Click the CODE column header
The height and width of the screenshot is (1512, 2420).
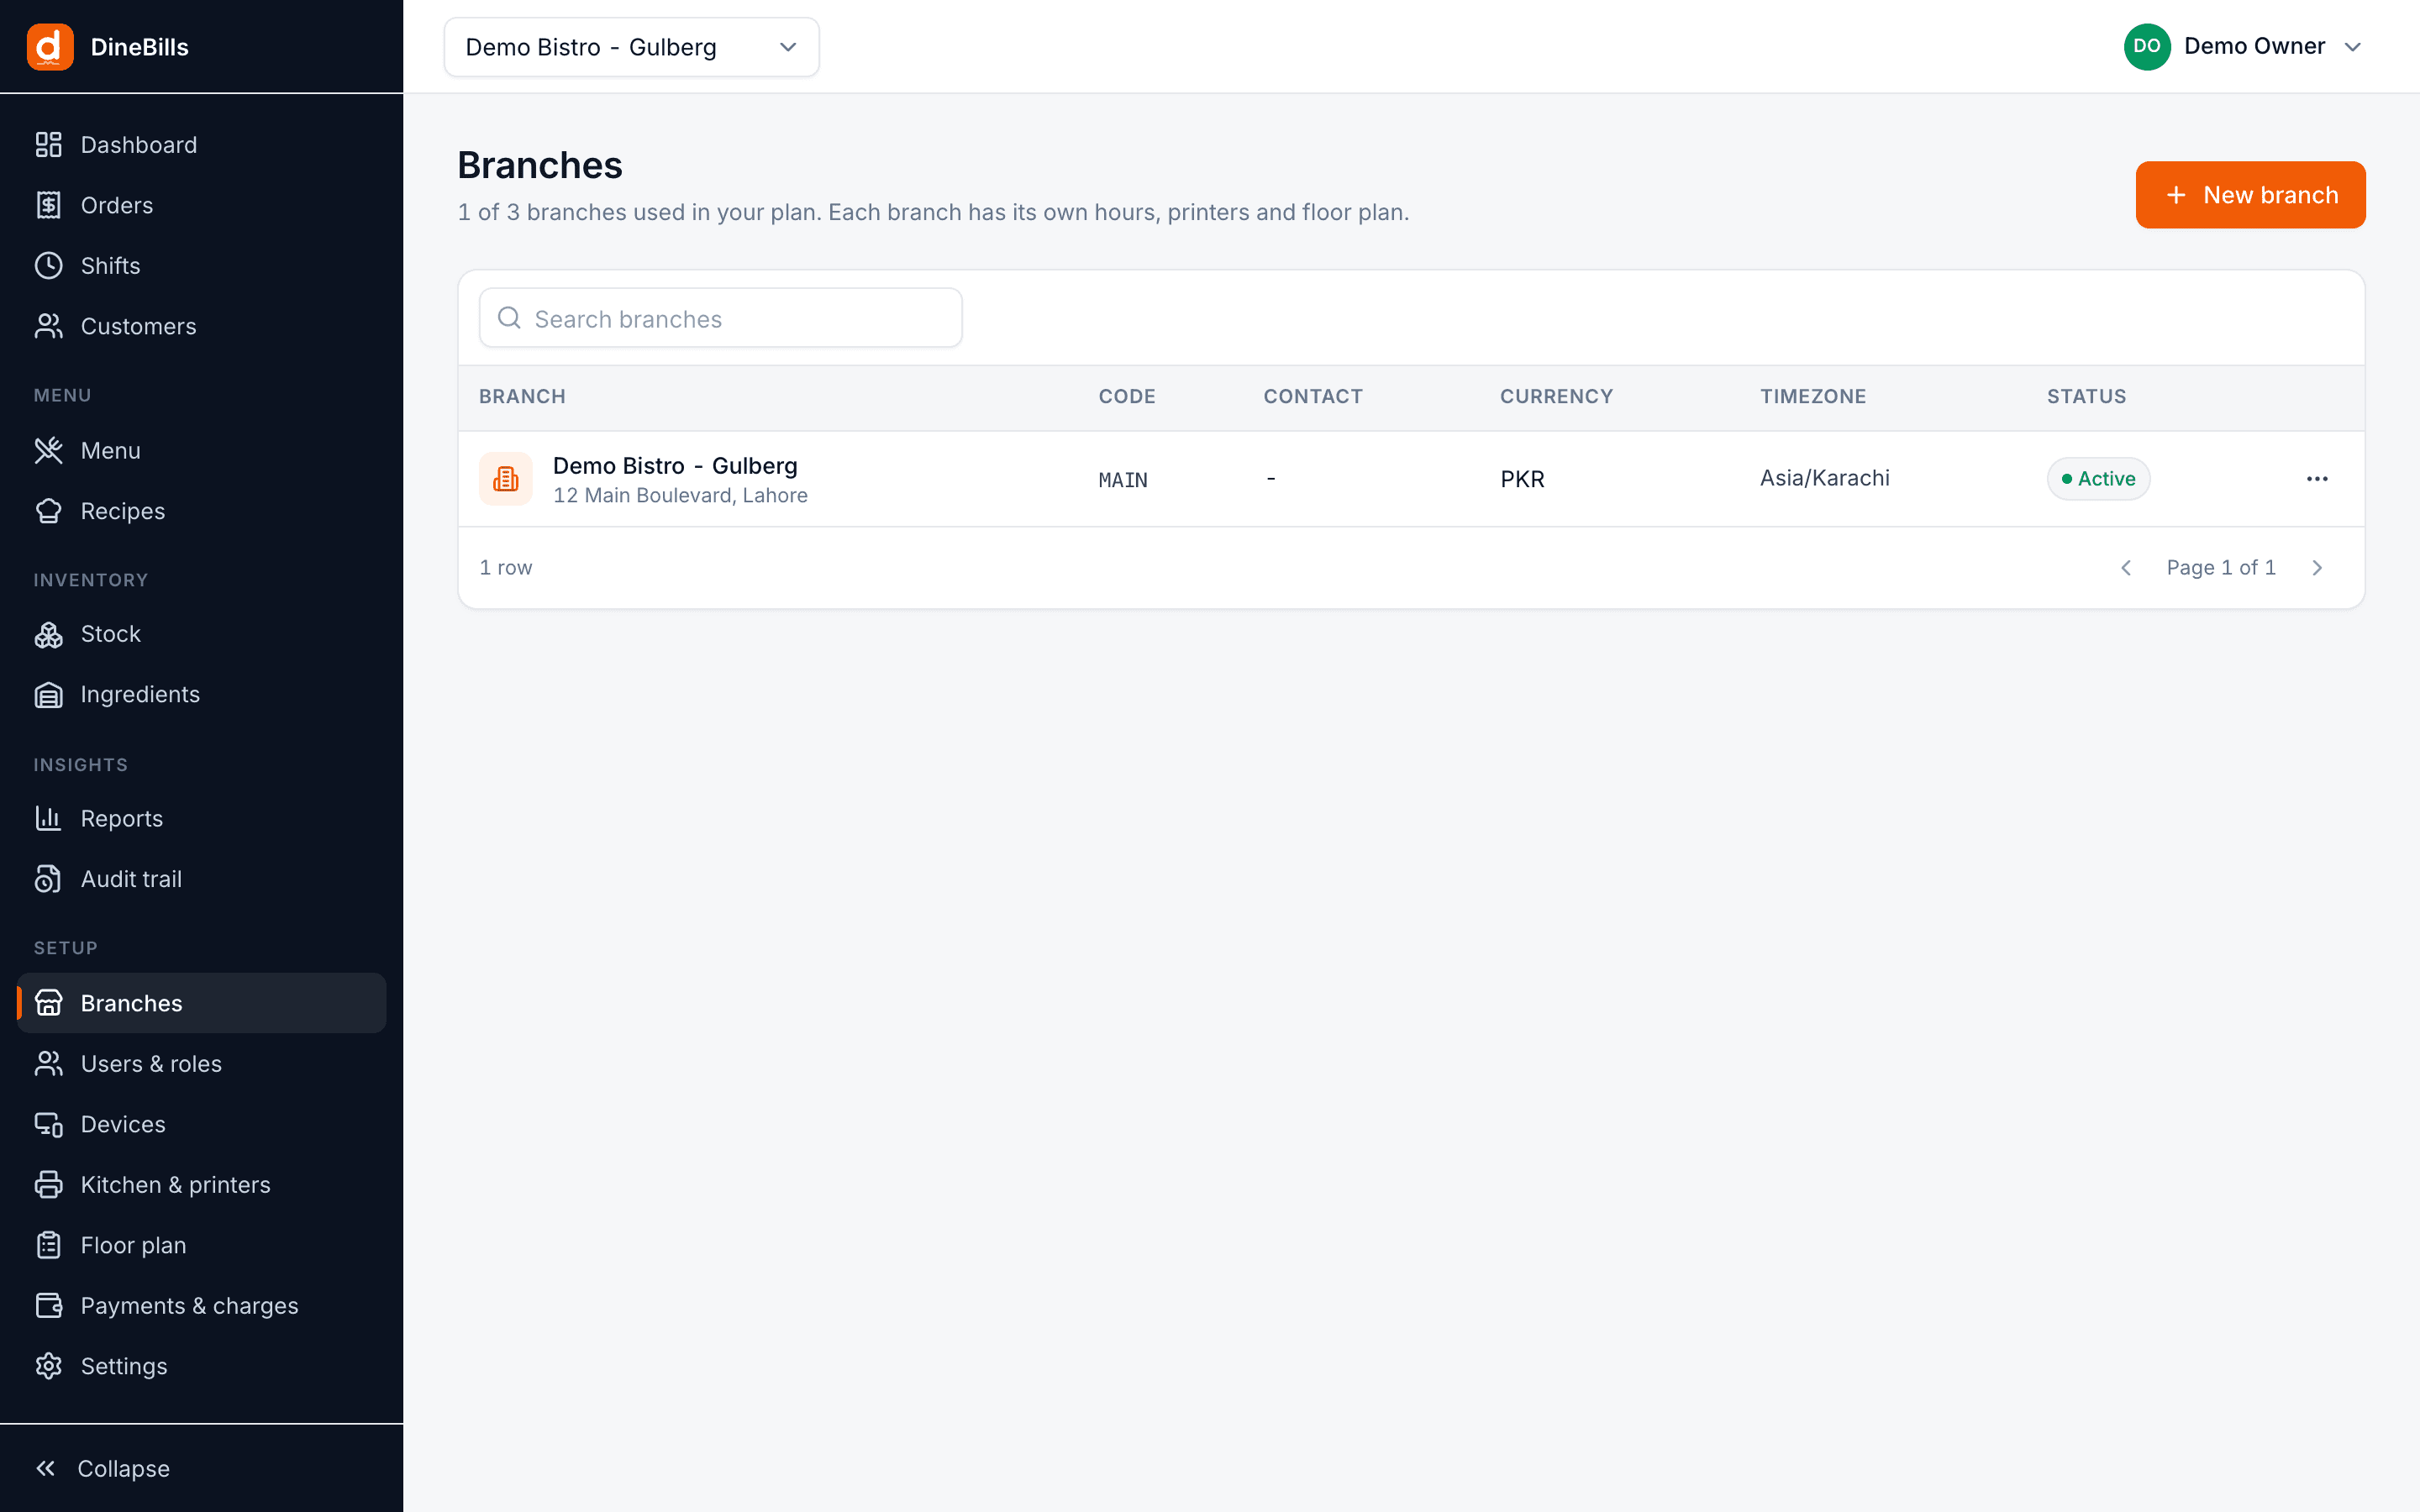tap(1127, 396)
